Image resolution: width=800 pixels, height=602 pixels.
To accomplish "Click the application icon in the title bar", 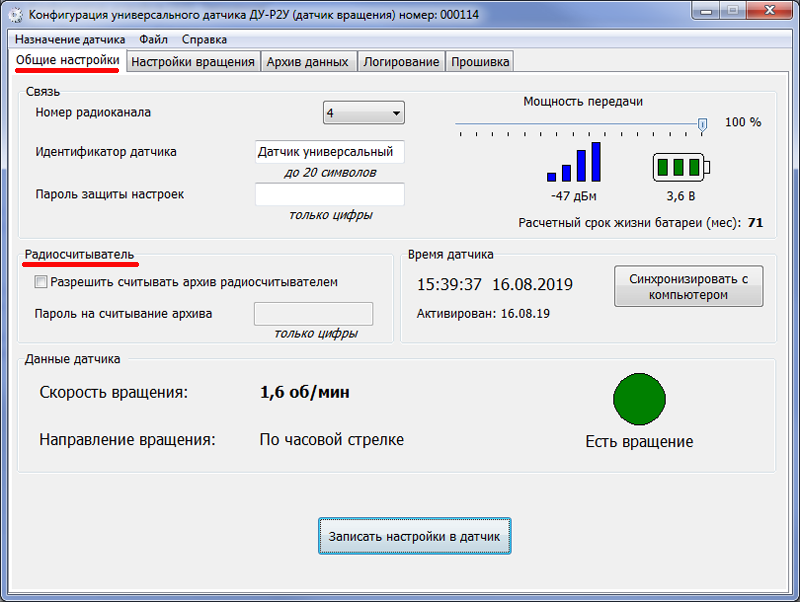I will pyautogui.click(x=16, y=15).
